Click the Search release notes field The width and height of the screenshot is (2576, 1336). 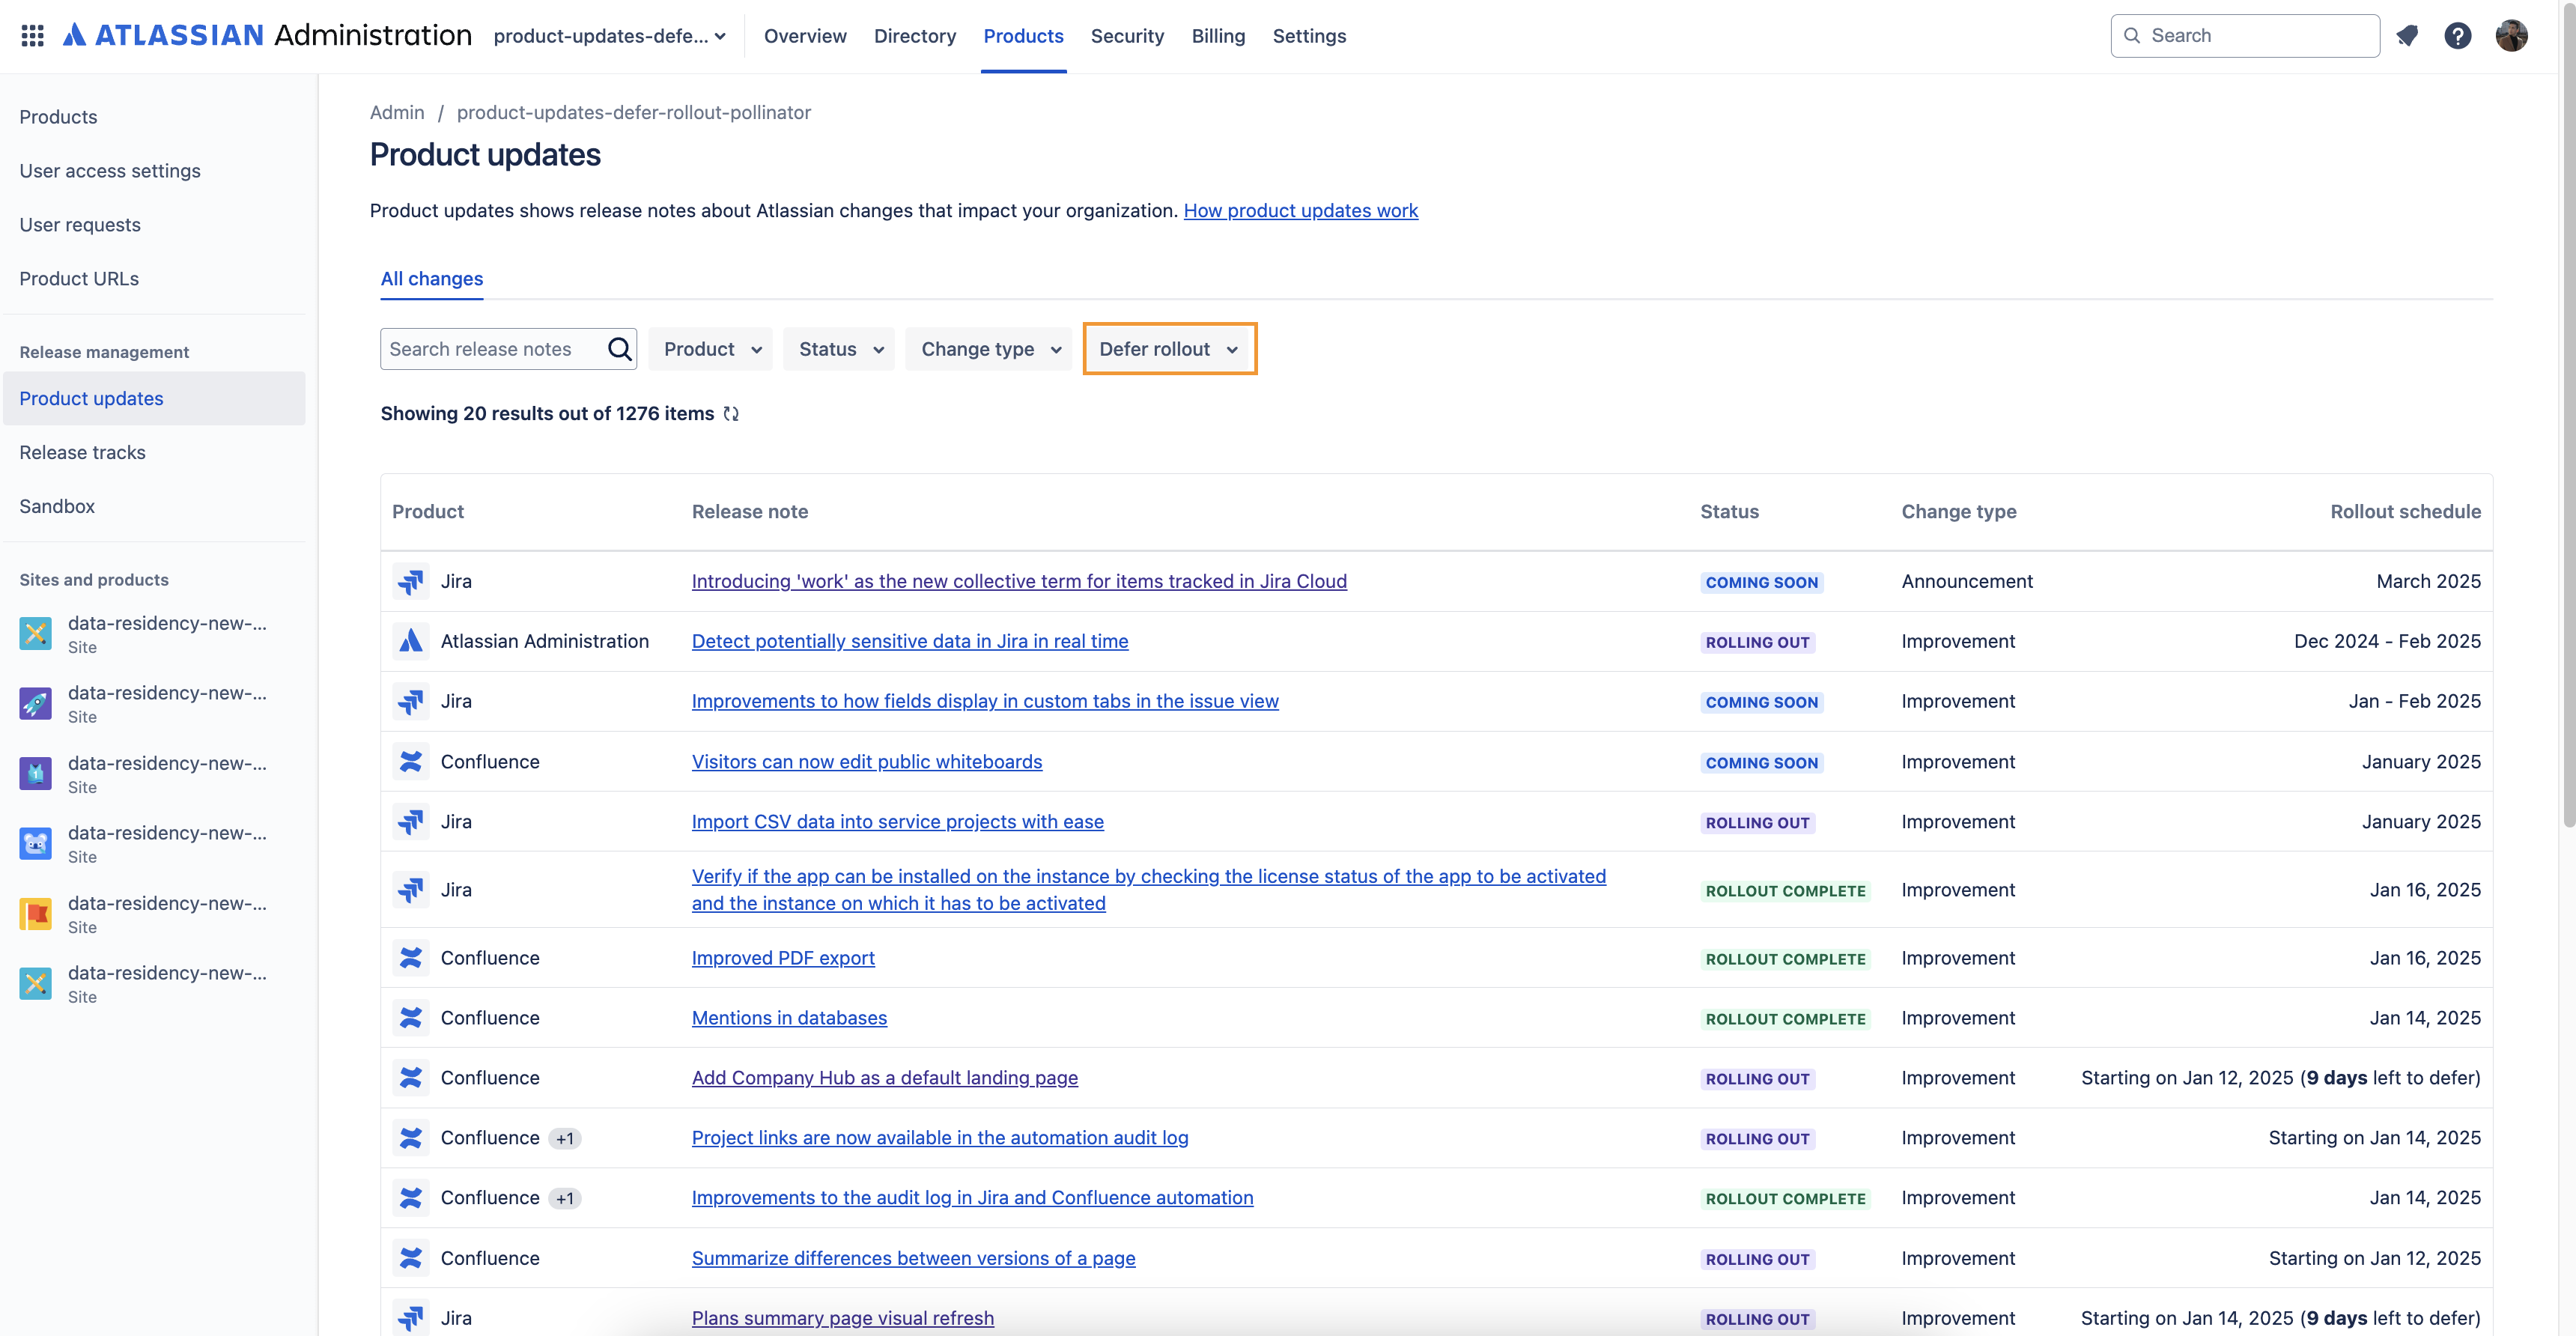(494, 349)
